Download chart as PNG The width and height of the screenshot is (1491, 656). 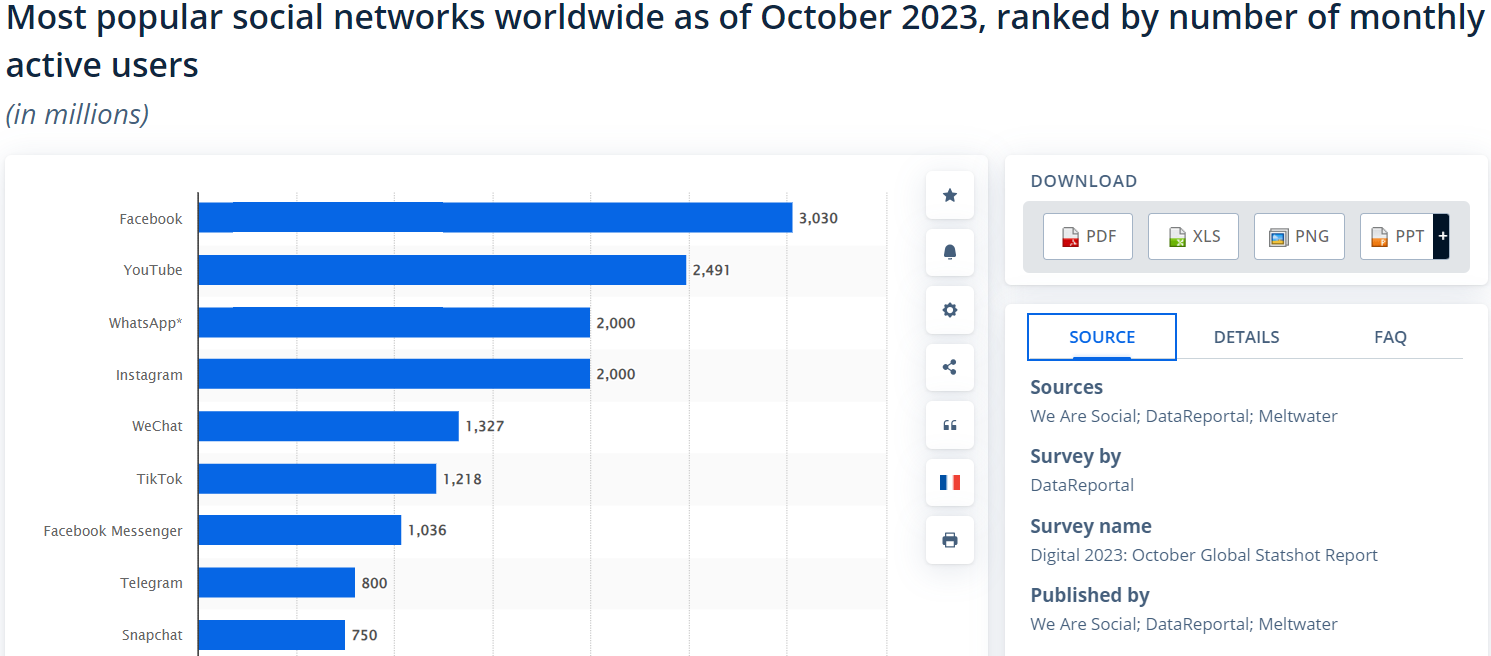1299,237
